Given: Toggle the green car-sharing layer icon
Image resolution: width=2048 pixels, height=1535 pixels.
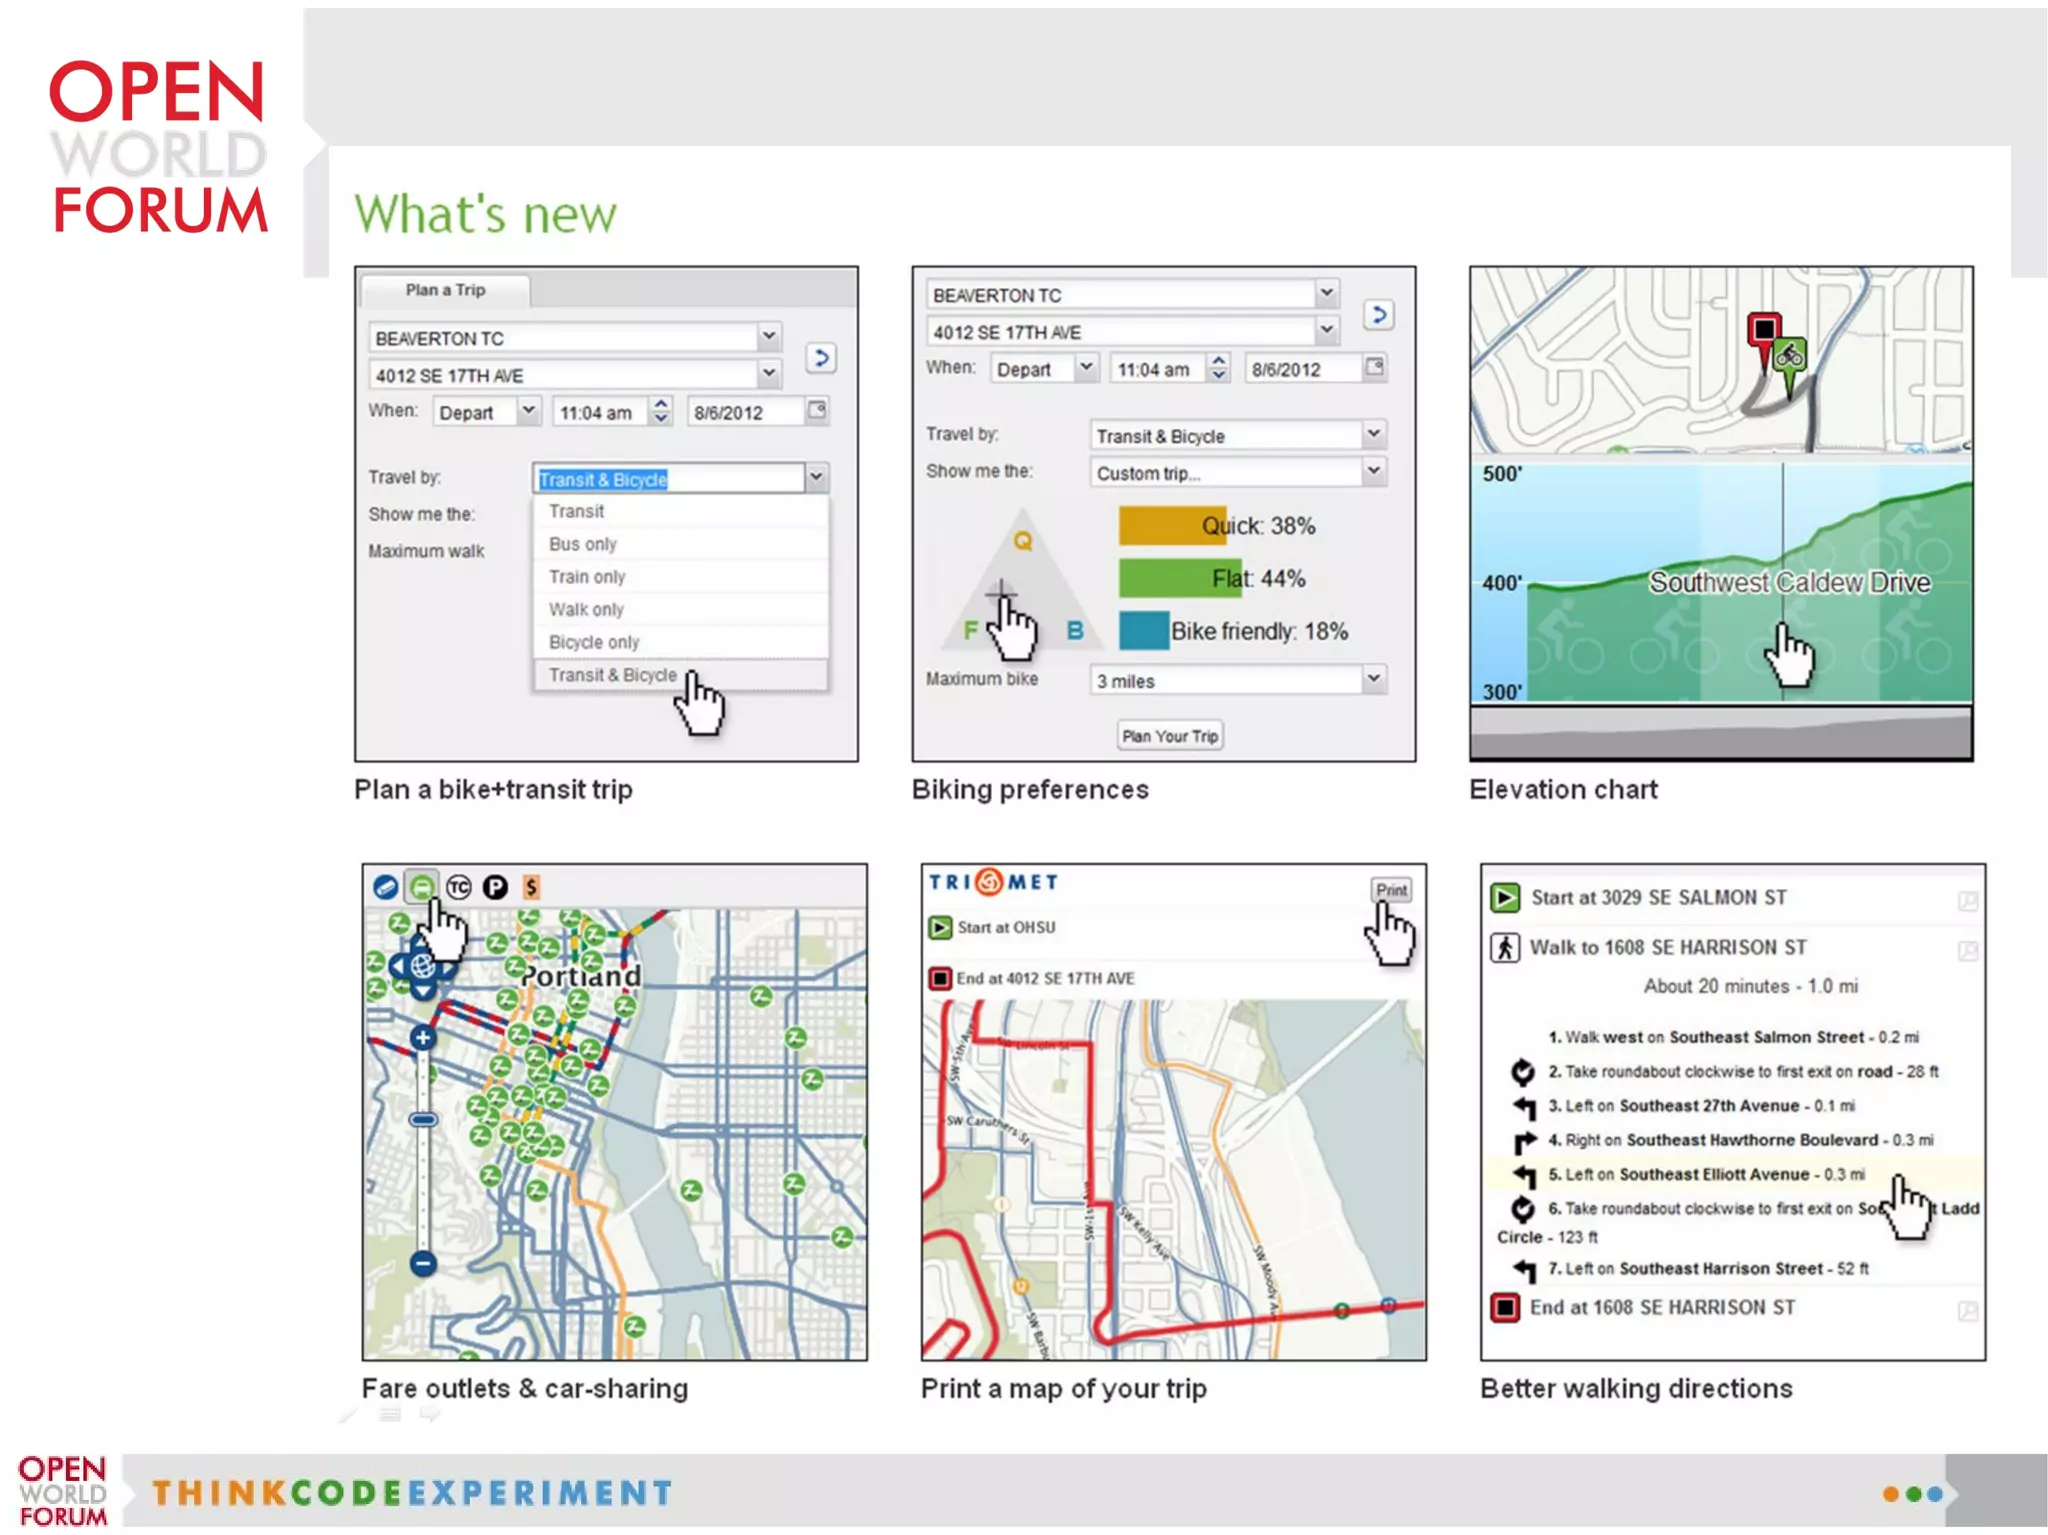Looking at the screenshot, I should click(x=422, y=887).
